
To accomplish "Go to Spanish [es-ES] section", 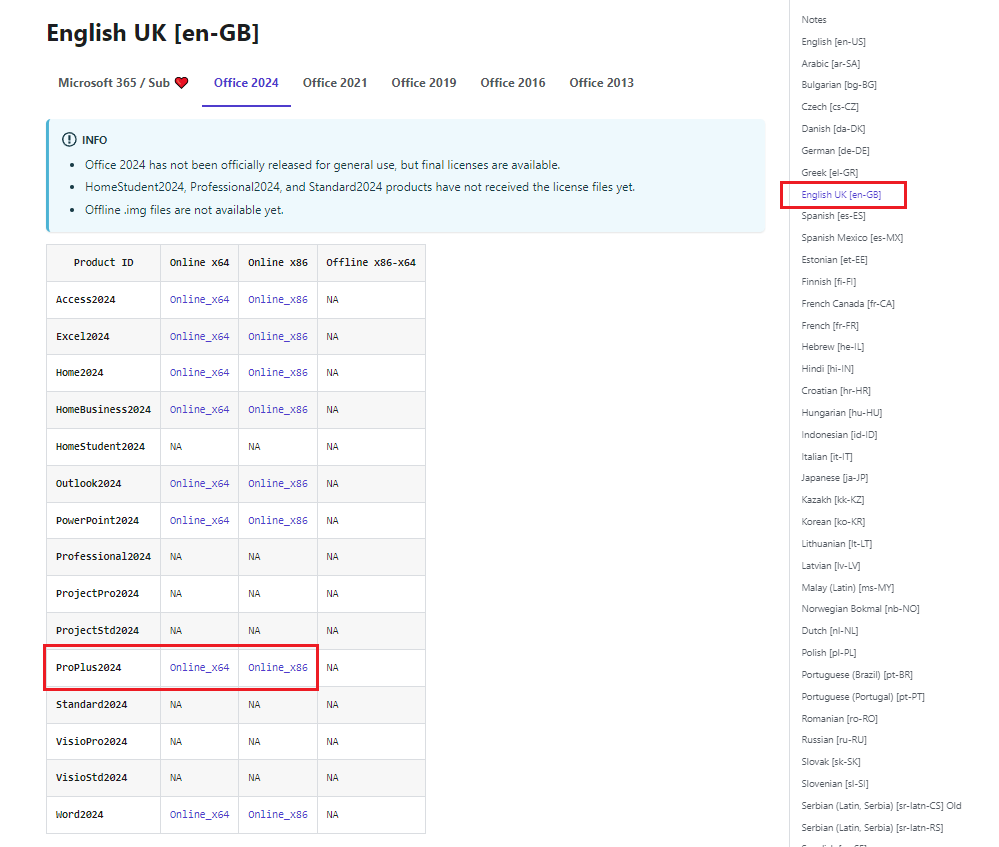I will [x=833, y=216].
